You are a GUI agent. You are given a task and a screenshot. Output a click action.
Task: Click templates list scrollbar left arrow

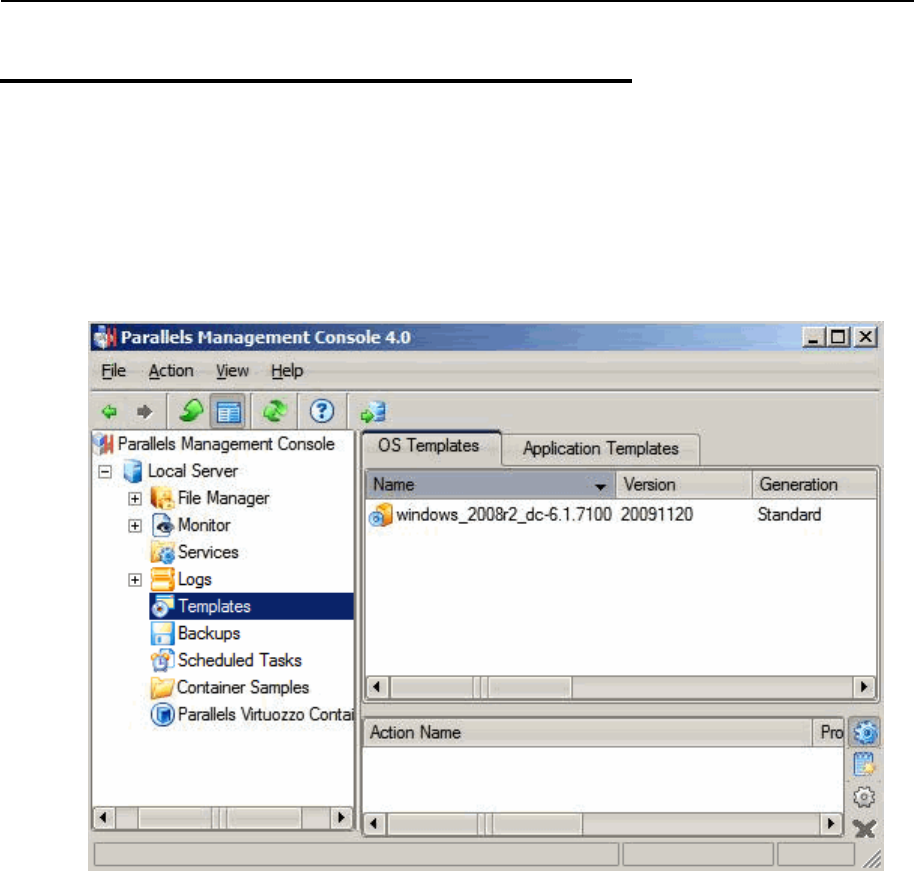pos(377,687)
